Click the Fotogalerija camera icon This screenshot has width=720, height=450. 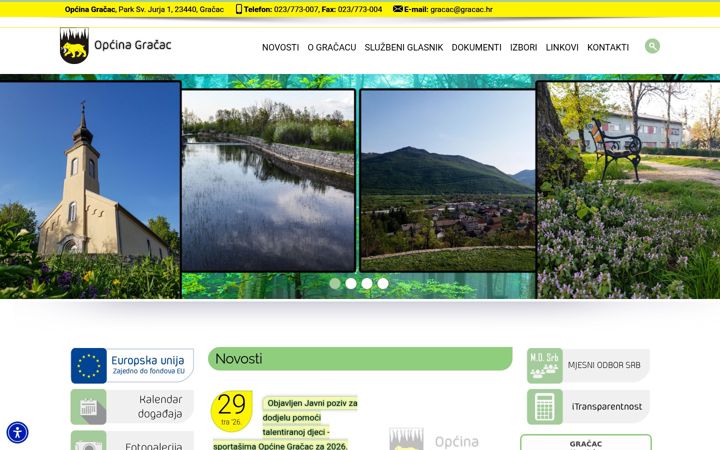coord(89,441)
